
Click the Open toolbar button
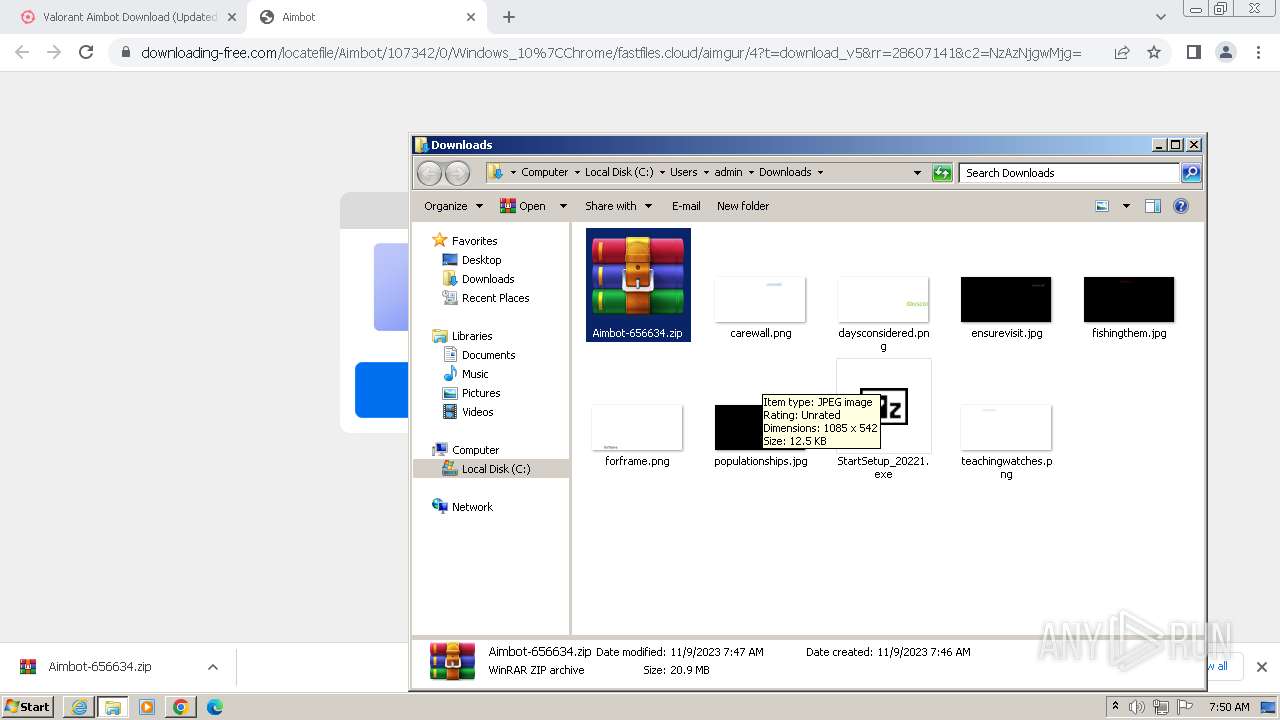pyautogui.click(x=523, y=206)
